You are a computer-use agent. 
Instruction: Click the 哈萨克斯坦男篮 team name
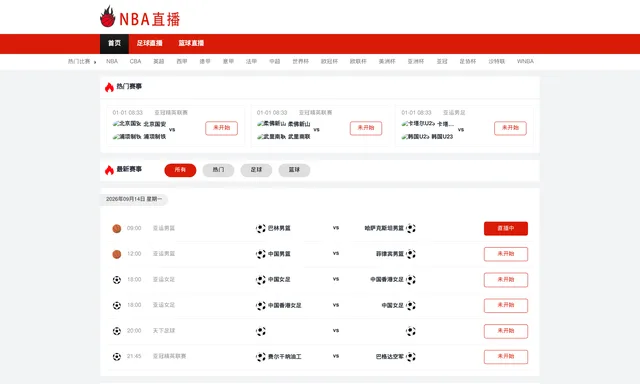(384, 228)
